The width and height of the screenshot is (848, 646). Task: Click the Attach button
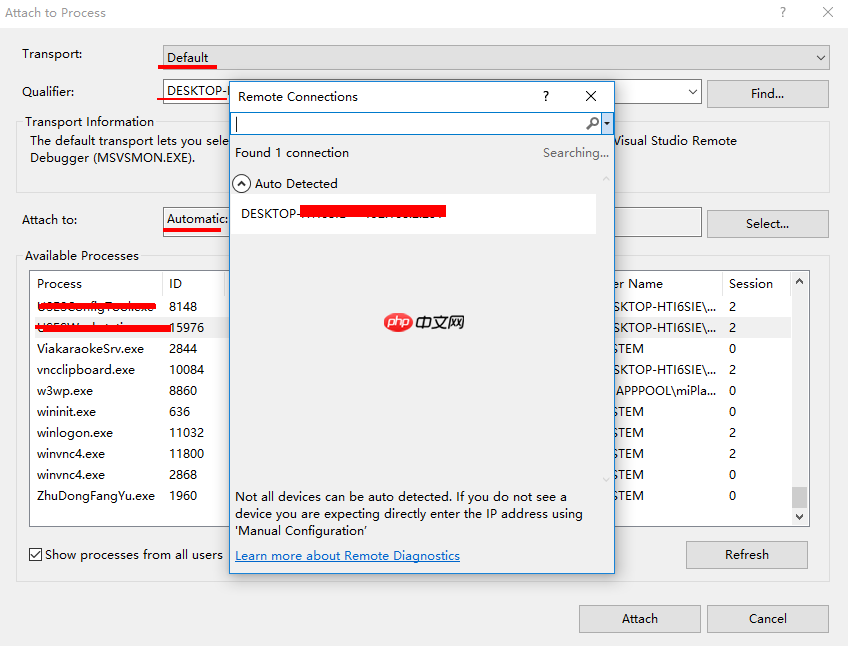pyautogui.click(x=639, y=618)
